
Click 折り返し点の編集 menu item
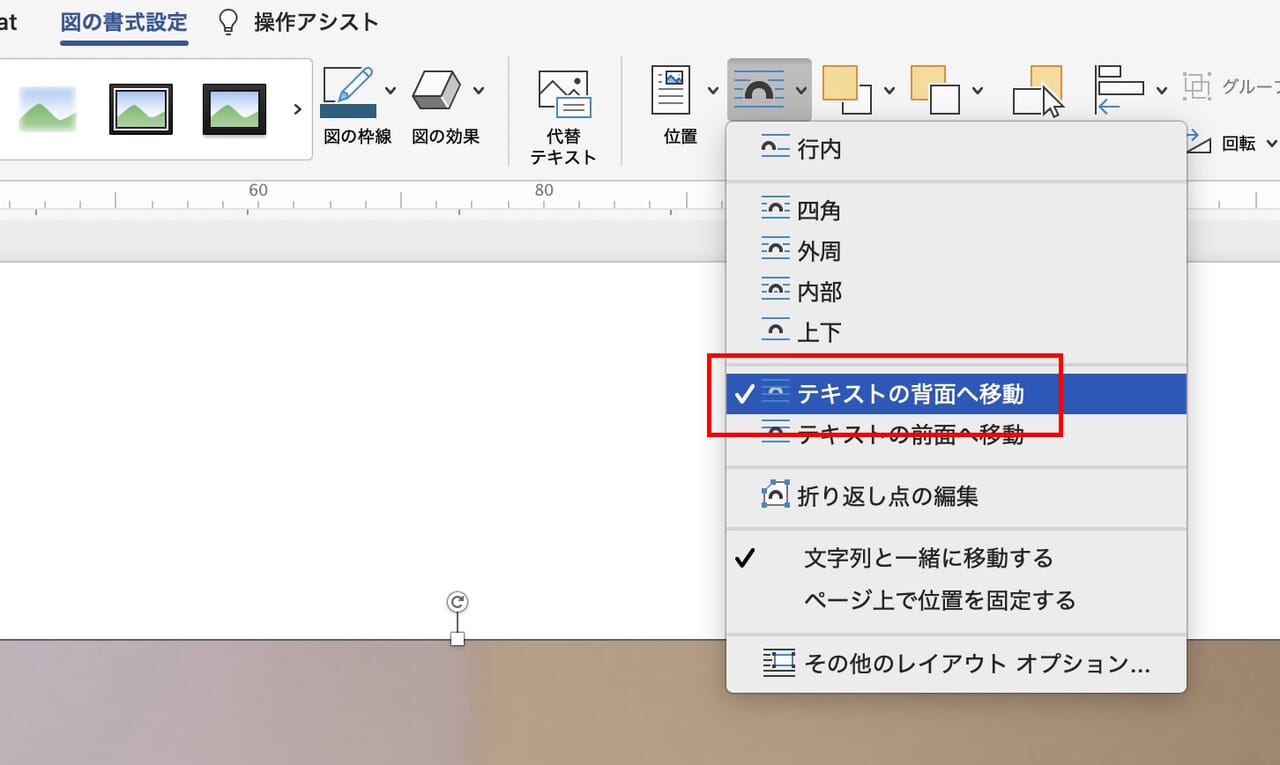880,496
